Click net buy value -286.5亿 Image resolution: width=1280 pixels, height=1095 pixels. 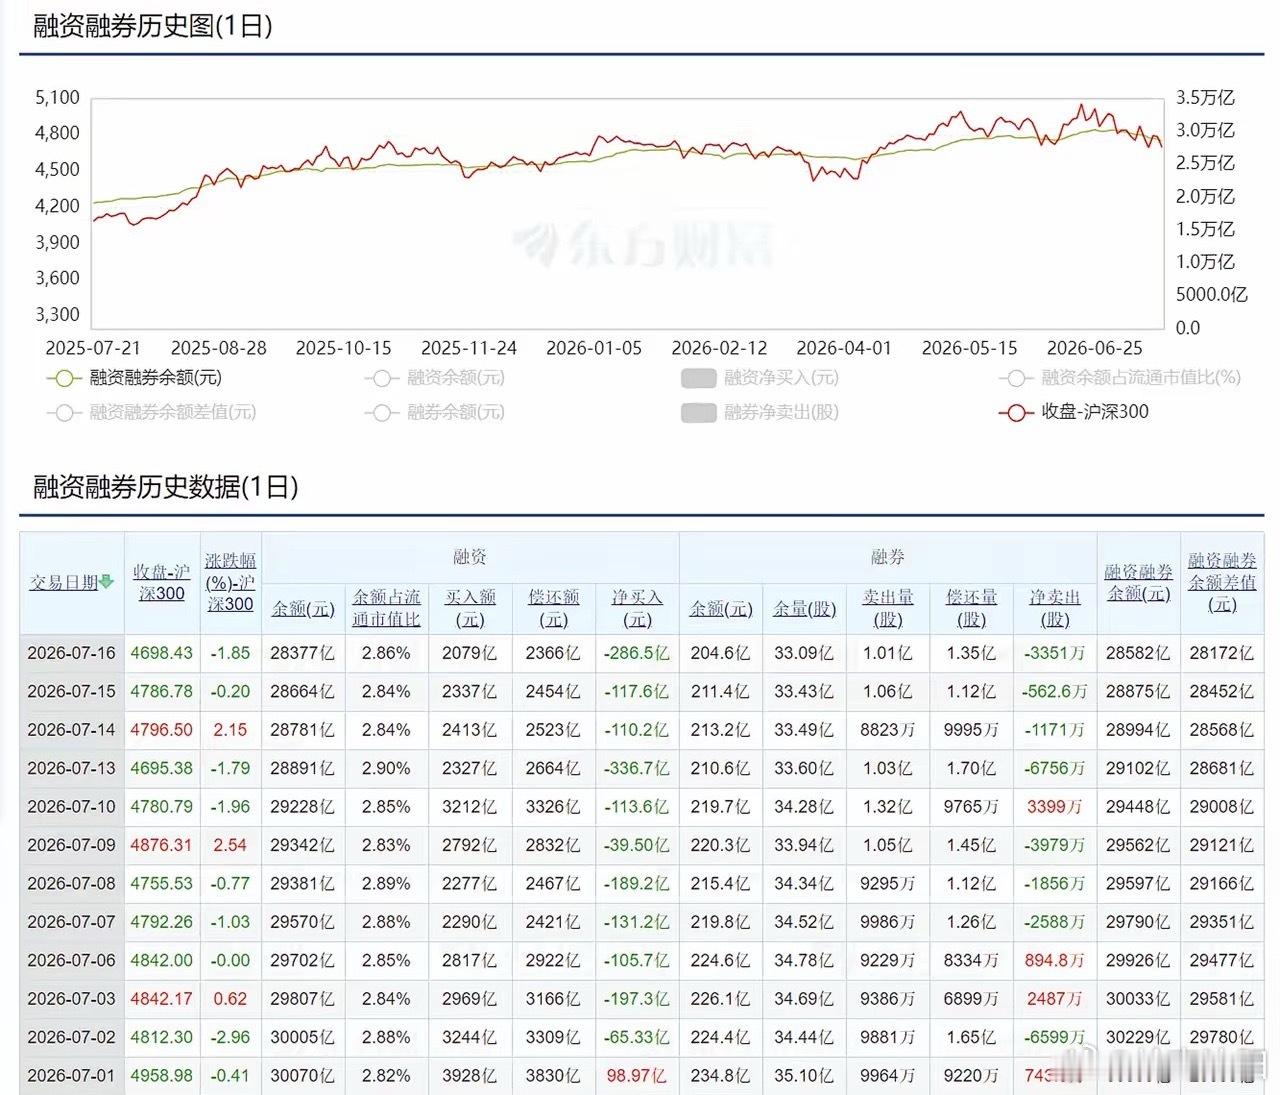[x=637, y=653]
